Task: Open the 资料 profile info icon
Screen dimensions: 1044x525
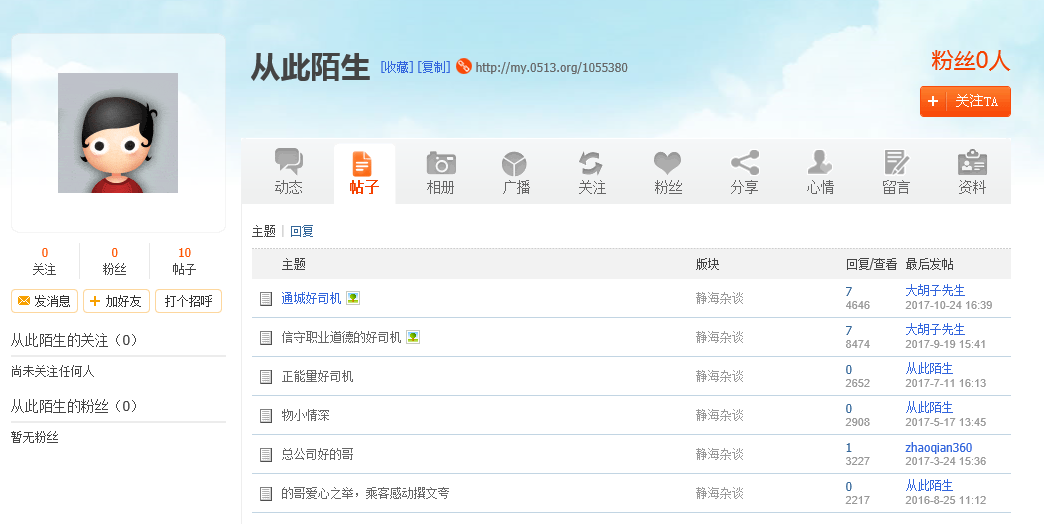Action: [x=972, y=163]
